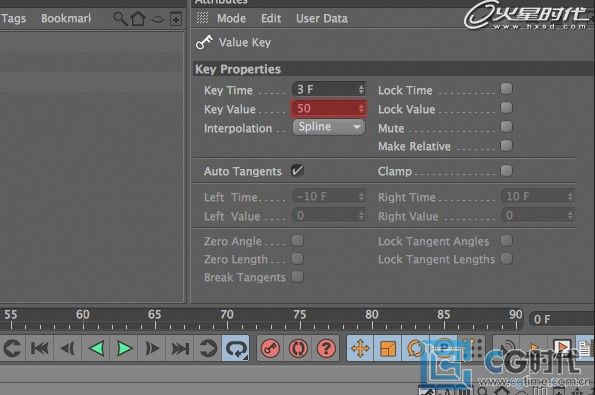Image resolution: width=595 pixels, height=395 pixels.
Task: Go to next key arrow button
Action: [208, 348]
